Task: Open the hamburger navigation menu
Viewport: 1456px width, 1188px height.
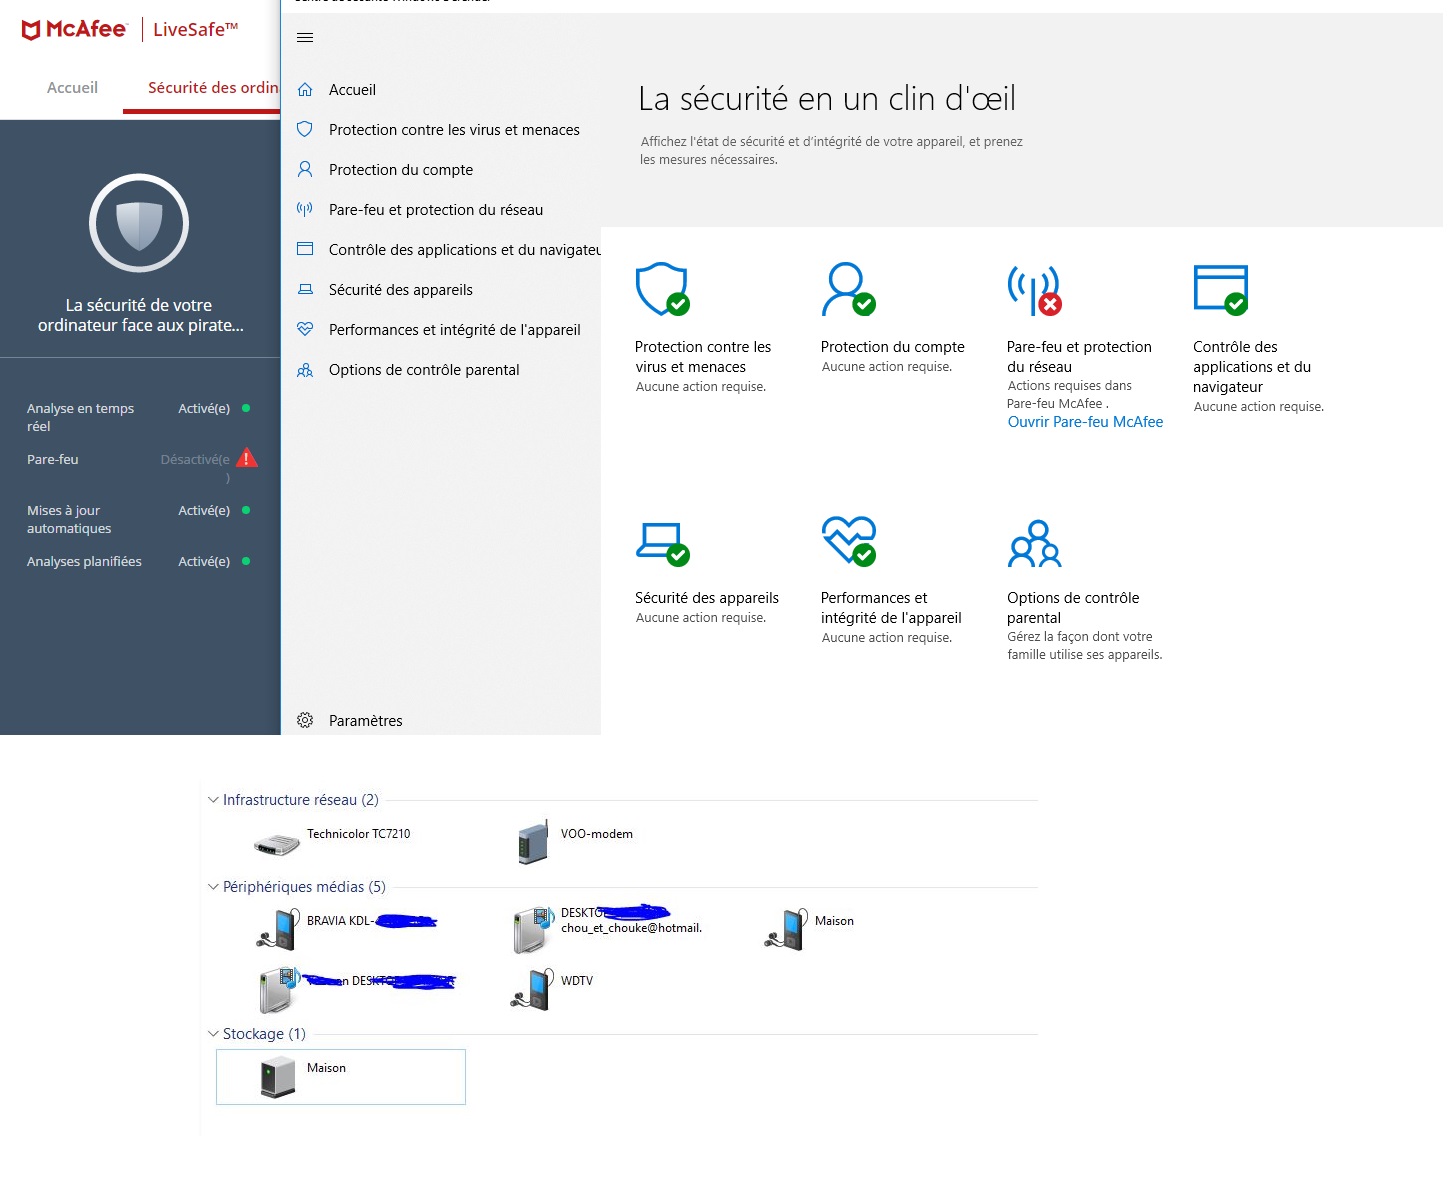Action: point(305,37)
